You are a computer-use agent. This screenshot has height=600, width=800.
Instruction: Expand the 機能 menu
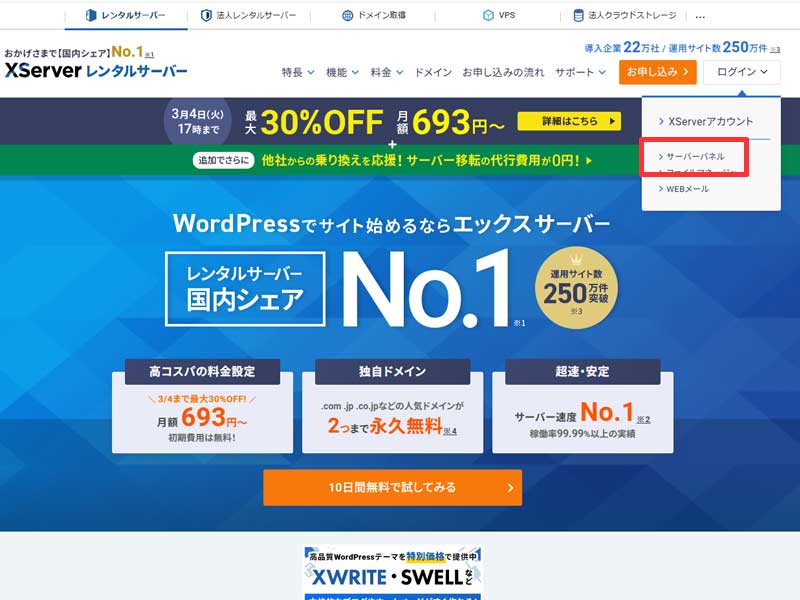tap(342, 72)
